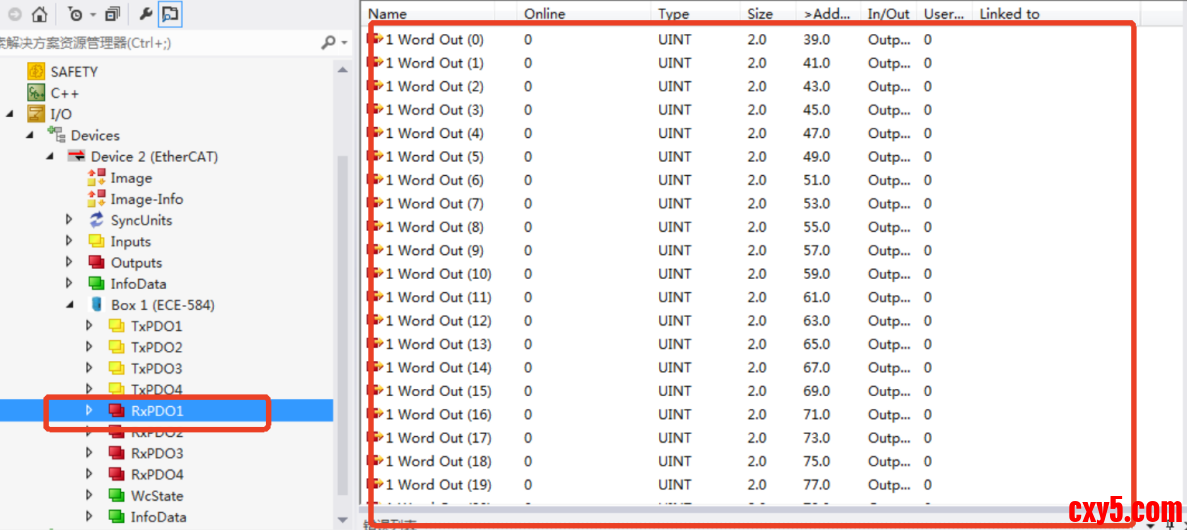1187x530 pixels.
Task: Select the C++ node icon
Action: point(36,93)
